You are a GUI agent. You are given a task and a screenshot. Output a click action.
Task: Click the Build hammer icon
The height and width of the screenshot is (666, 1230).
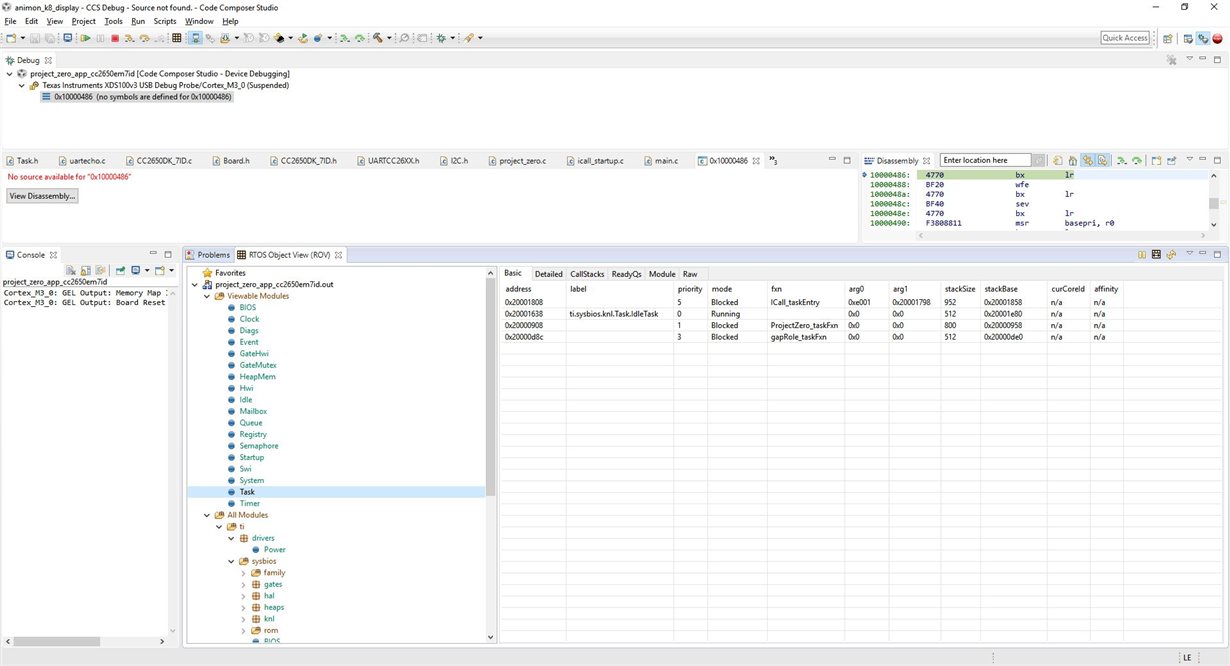click(x=379, y=38)
